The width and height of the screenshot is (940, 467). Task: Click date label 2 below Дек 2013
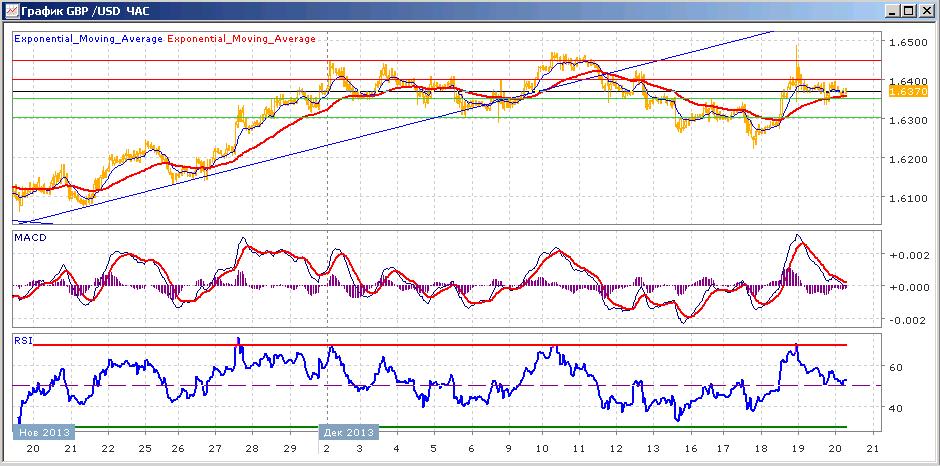tap(327, 448)
